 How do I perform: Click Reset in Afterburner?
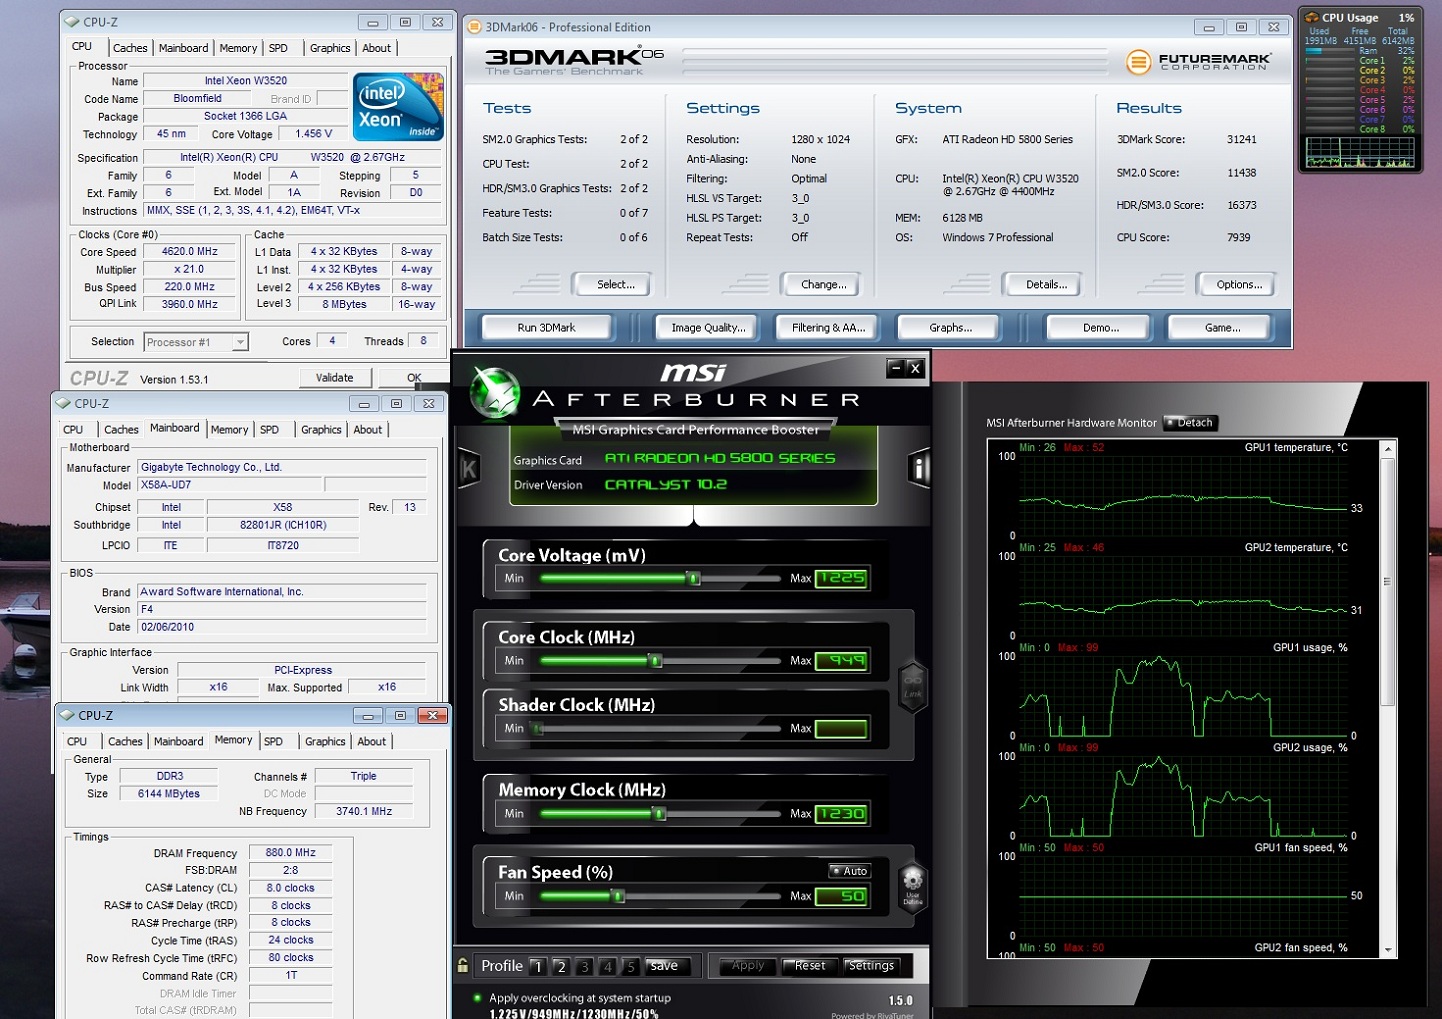pos(809,966)
